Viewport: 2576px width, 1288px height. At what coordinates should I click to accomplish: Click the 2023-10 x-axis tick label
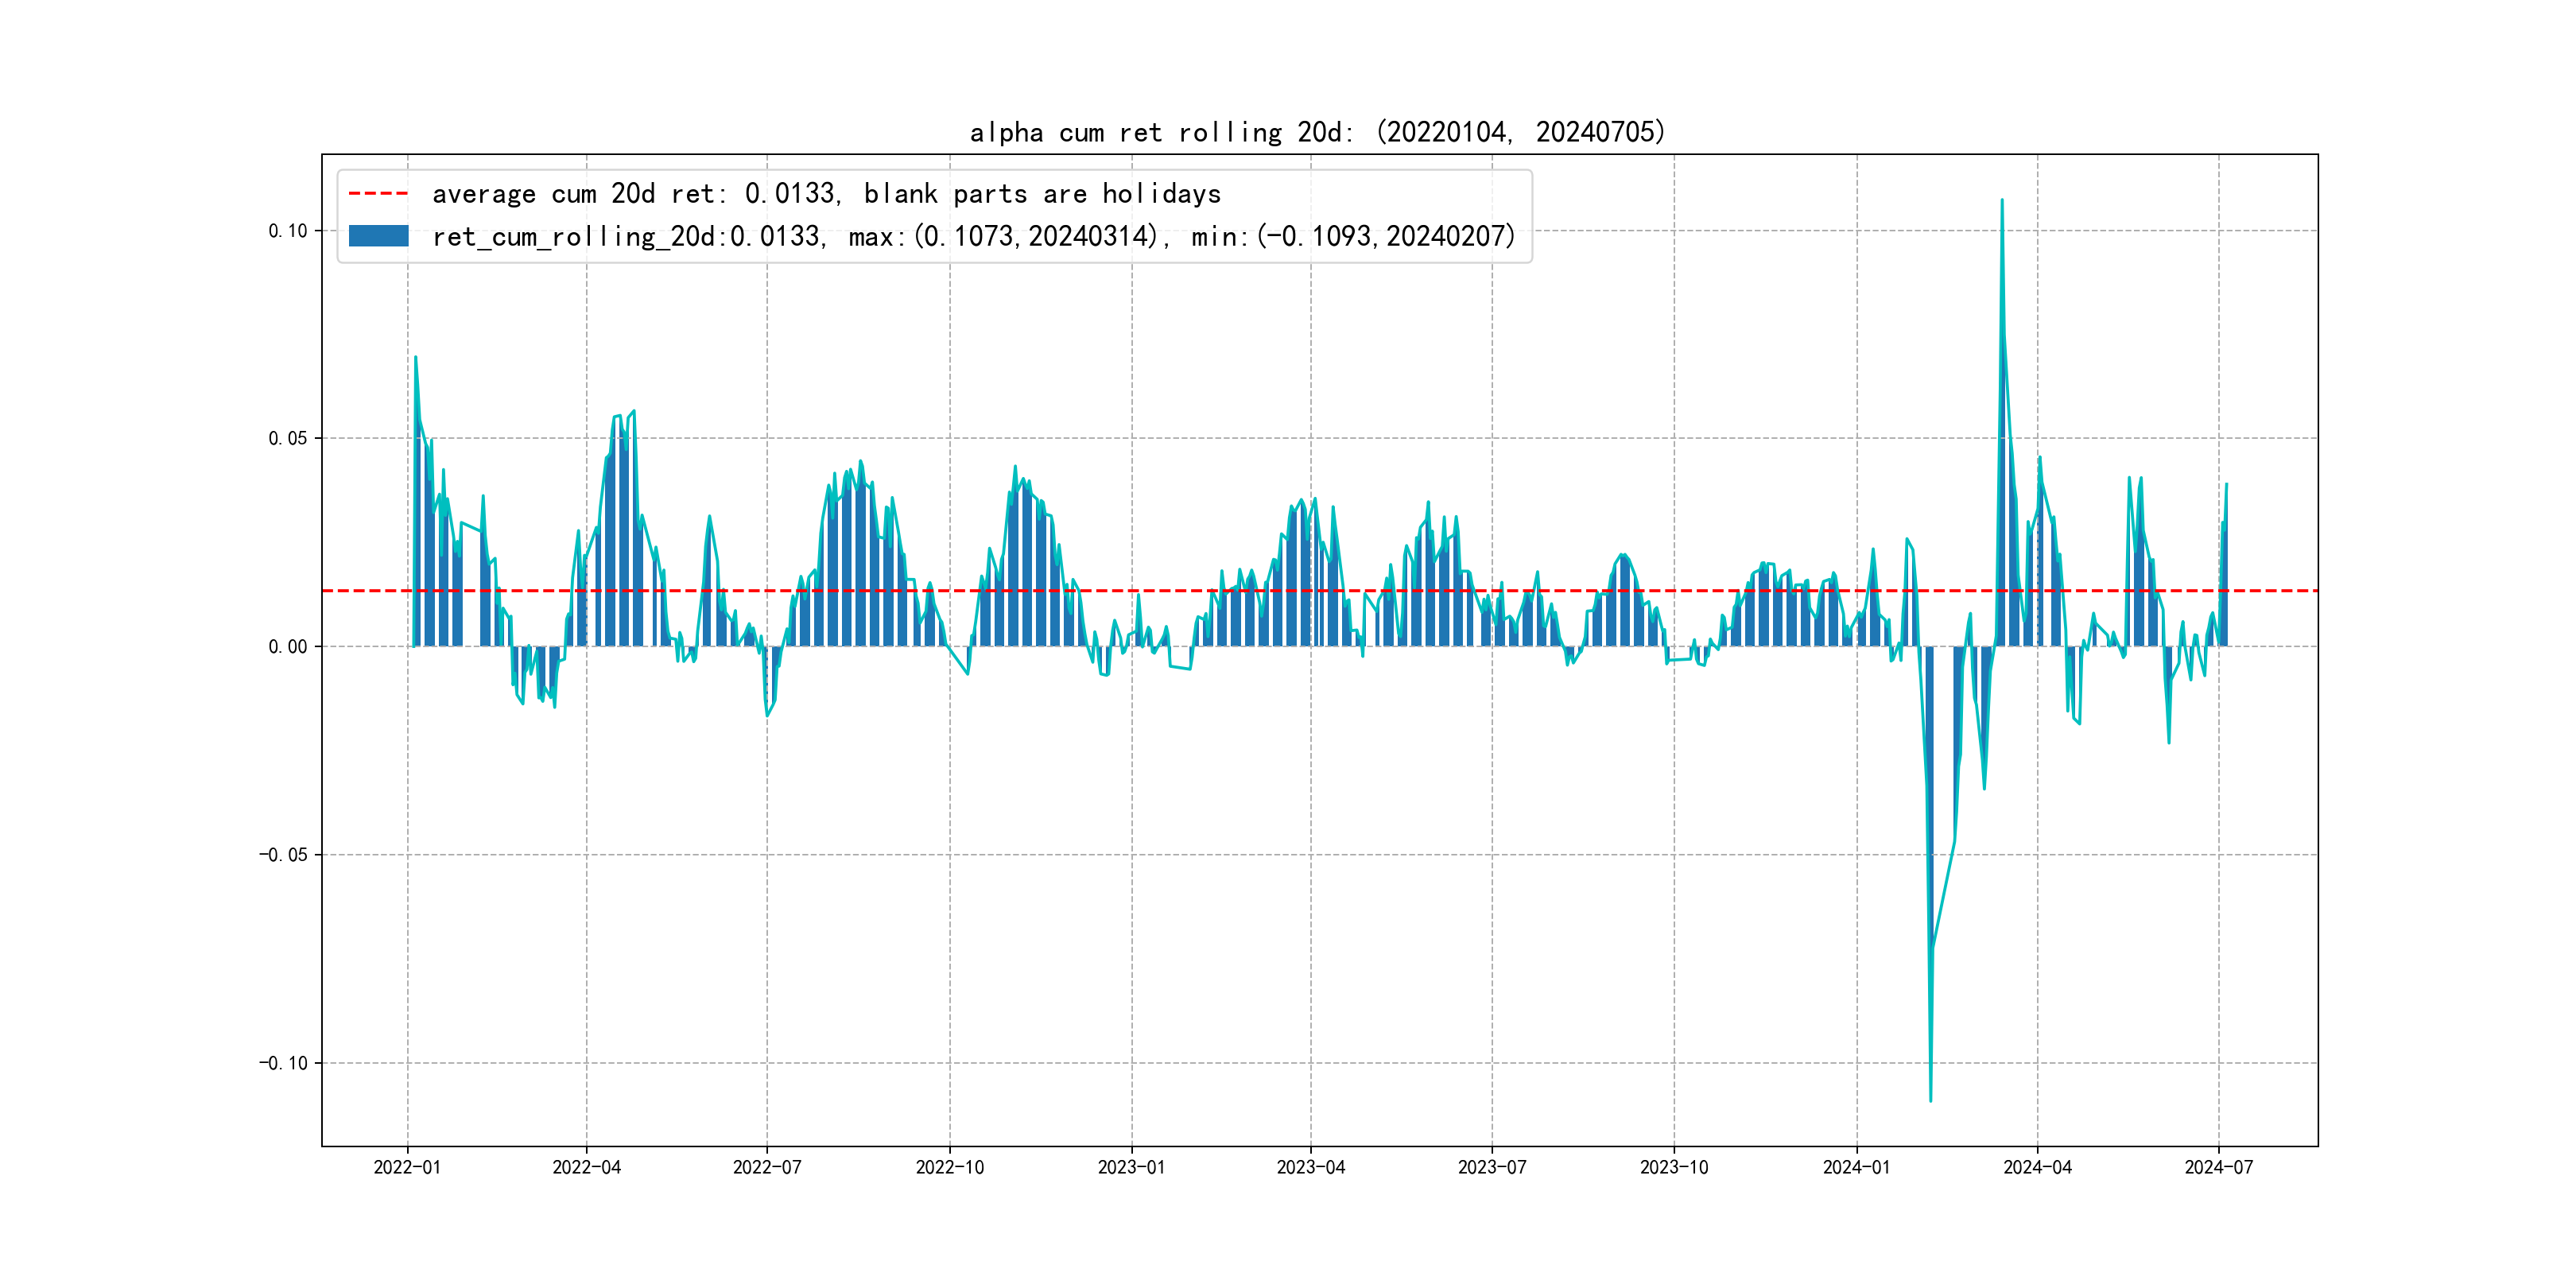pyautogui.click(x=1674, y=1167)
